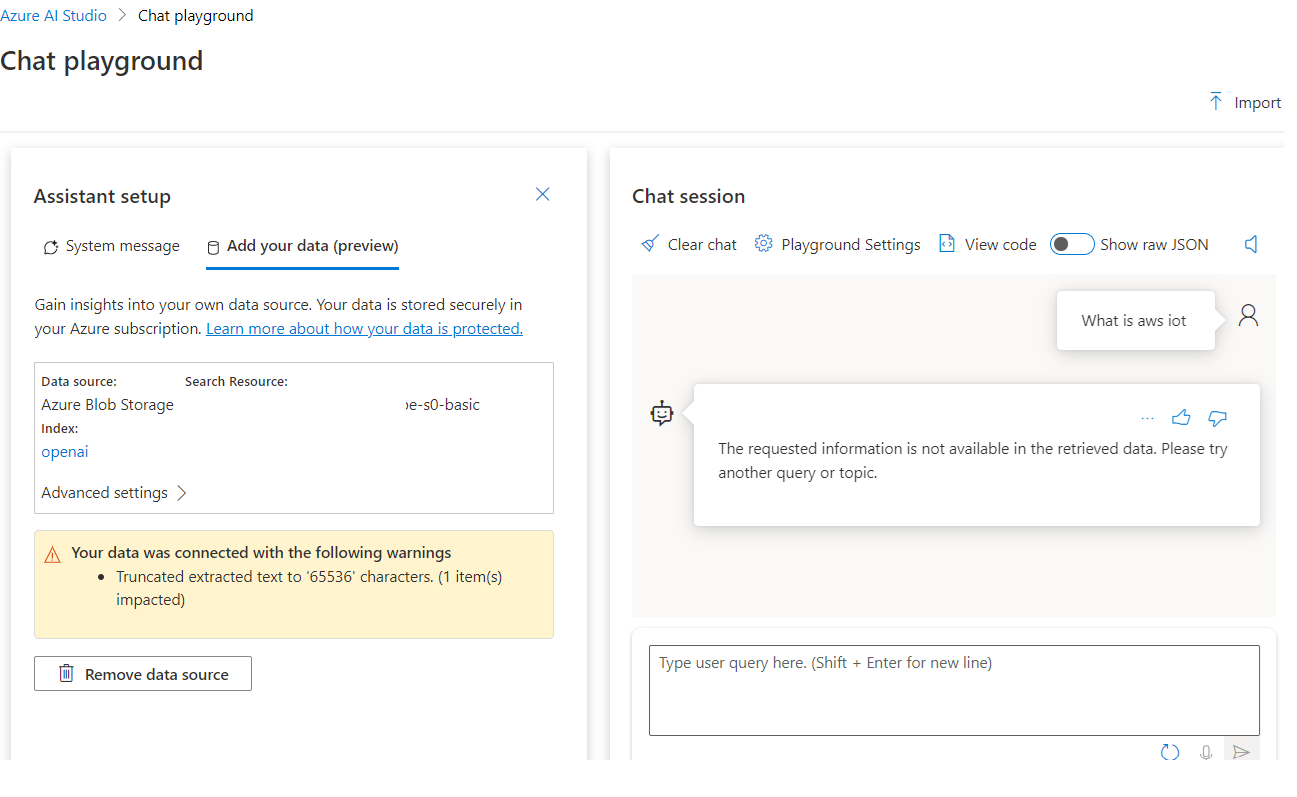Viewport: 1297px width, 797px height.
Task: Open the openai index link
Action: point(65,452)
